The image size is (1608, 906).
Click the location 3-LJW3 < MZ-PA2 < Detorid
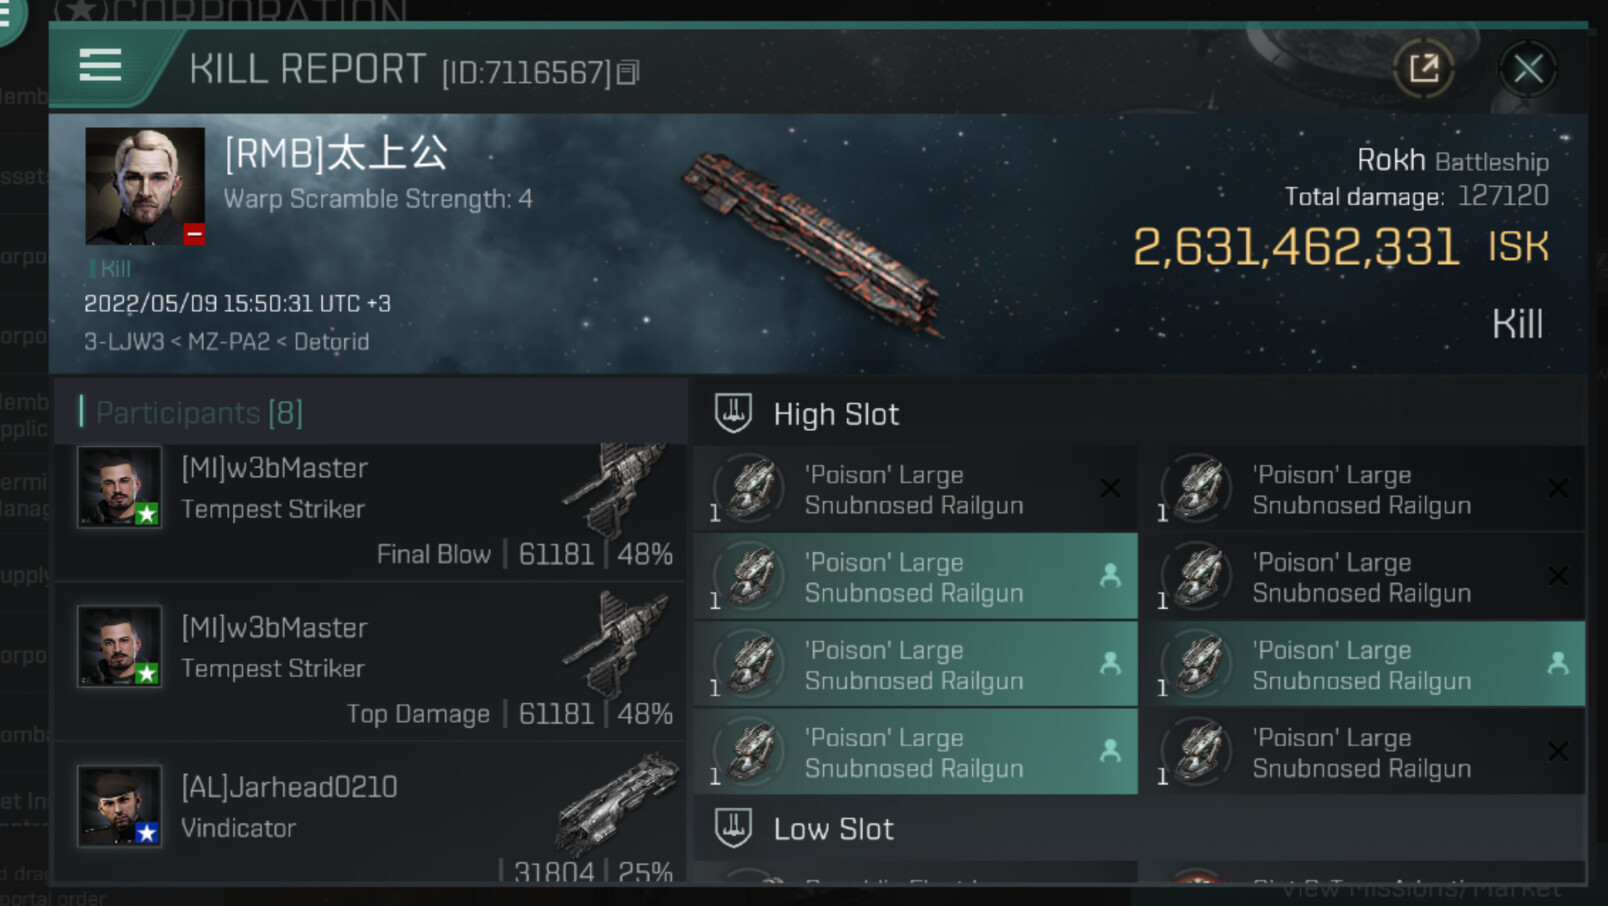(x=227, y=342)
